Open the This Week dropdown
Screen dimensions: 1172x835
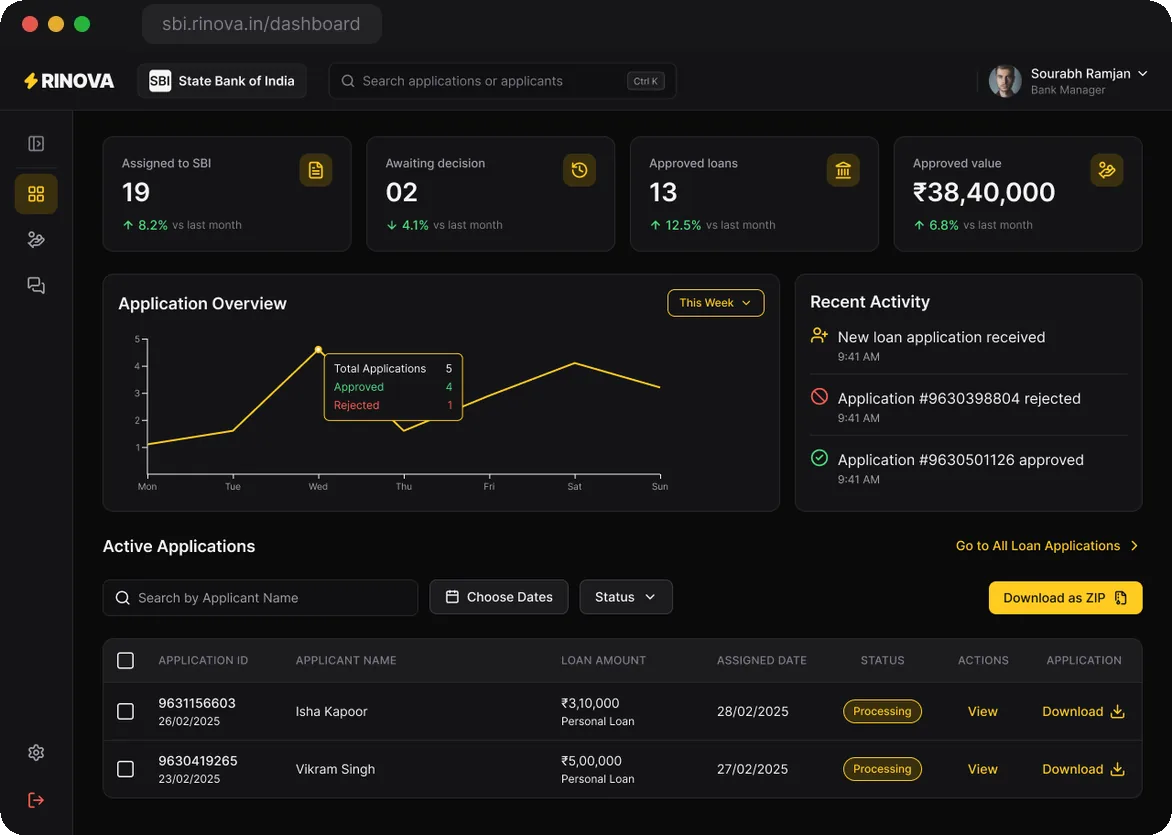(x=715, y=303)
